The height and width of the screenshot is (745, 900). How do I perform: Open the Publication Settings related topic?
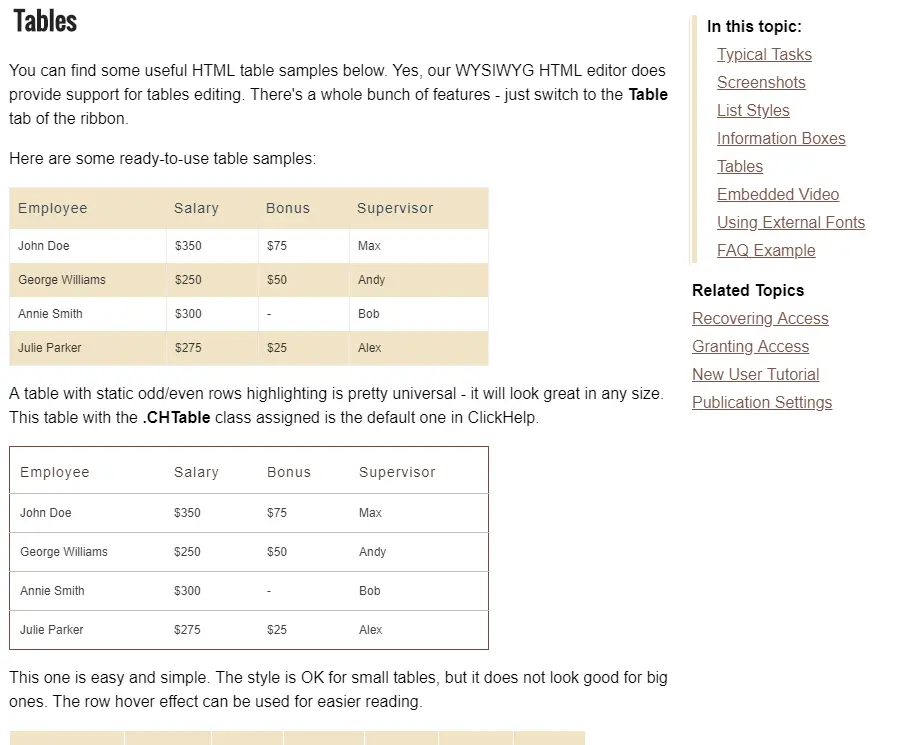[x=762, y=403]
